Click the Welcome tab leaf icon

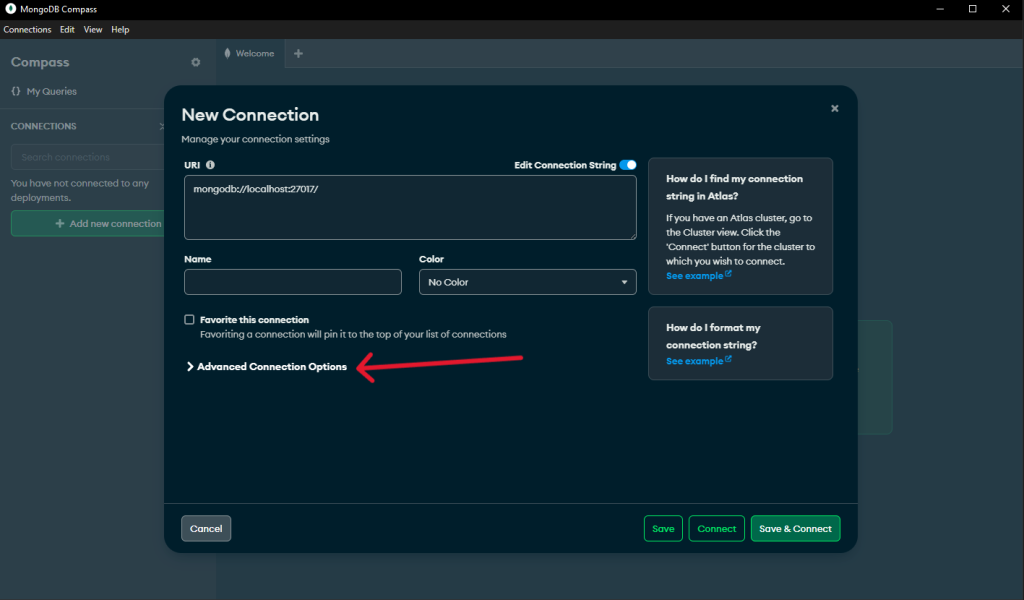tap(227, 54)
